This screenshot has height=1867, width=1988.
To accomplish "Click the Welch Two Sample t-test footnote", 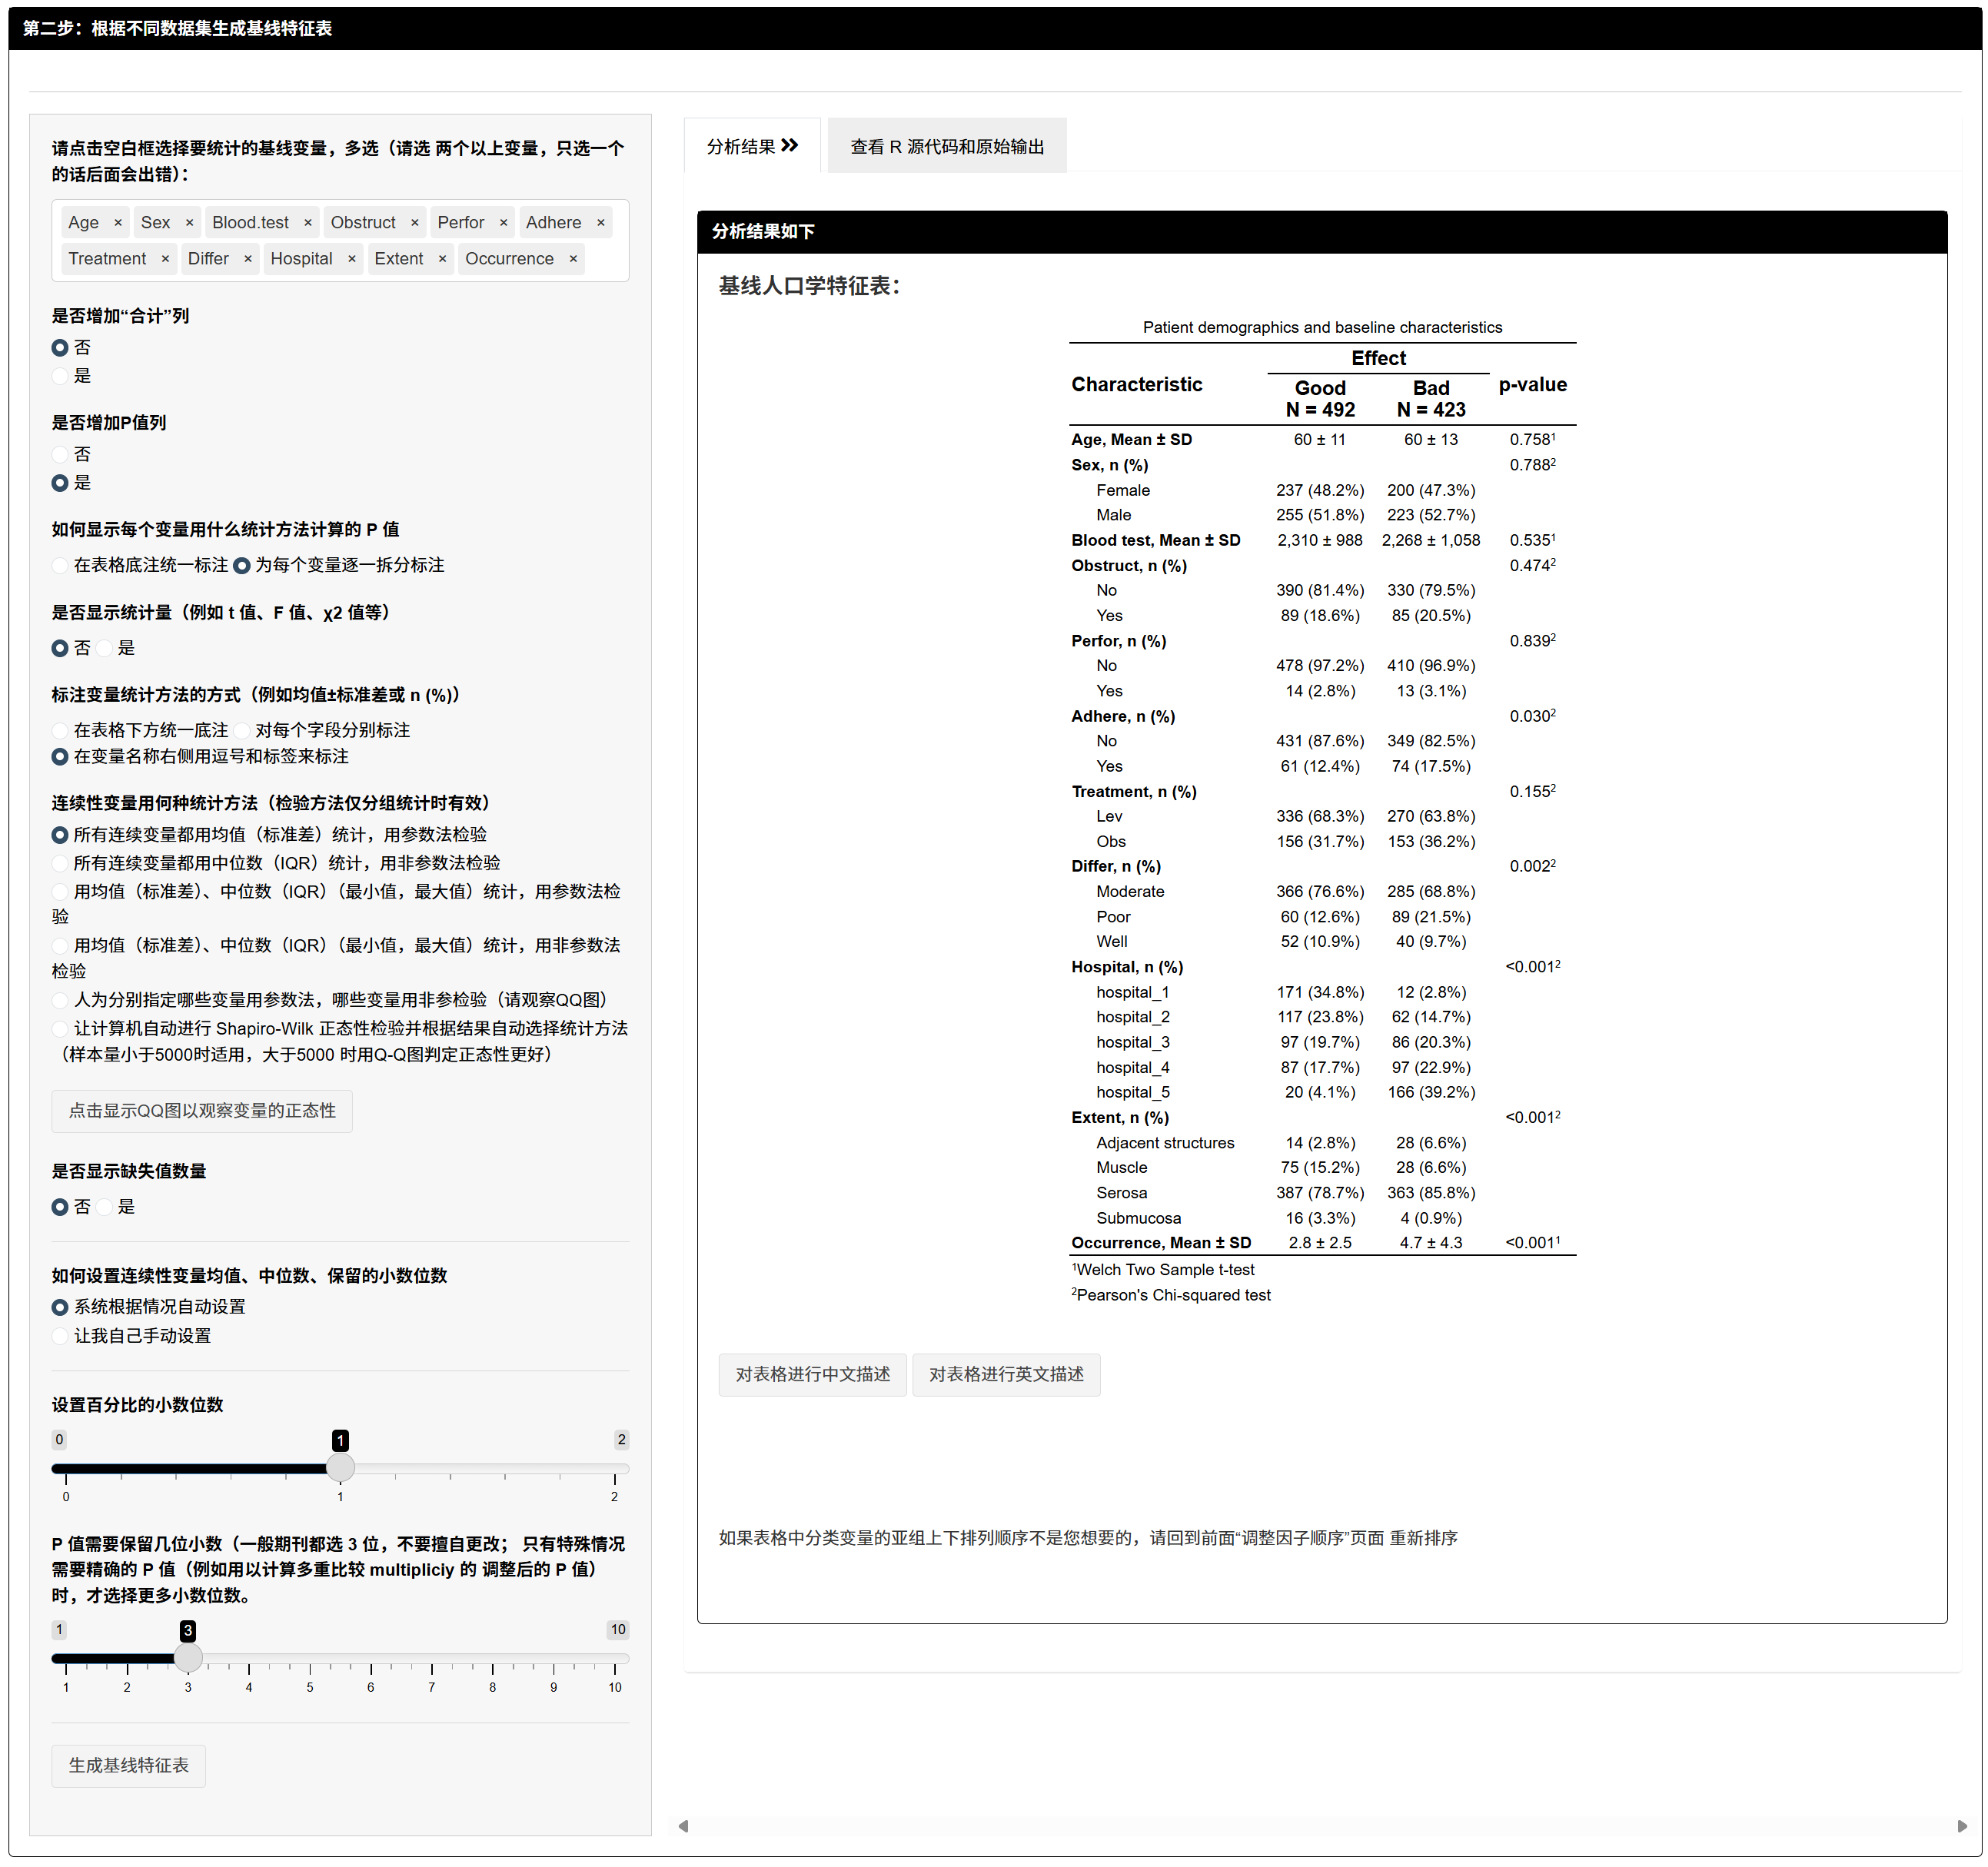I will tap(1163, 1270).
